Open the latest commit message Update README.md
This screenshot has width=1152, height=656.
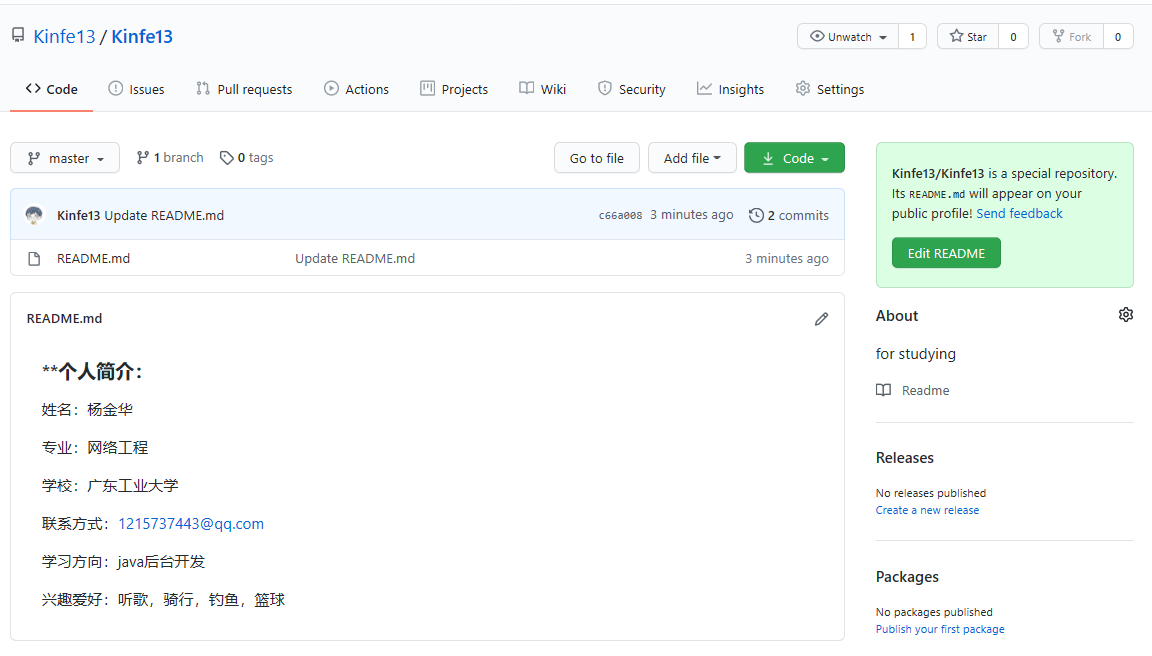(164, 215)
